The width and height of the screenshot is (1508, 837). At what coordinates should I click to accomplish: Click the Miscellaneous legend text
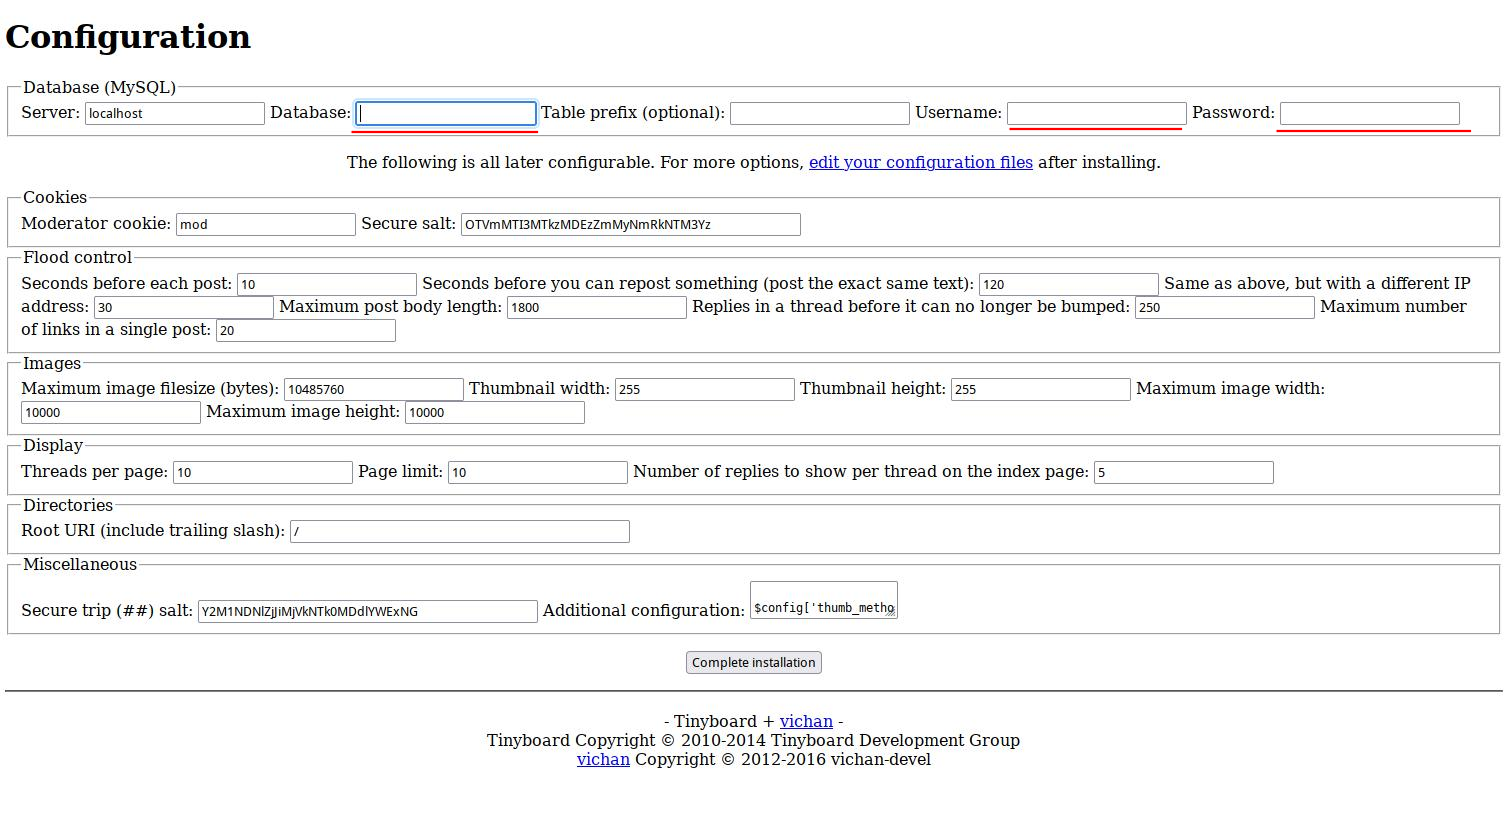click(x=80, y=564)
